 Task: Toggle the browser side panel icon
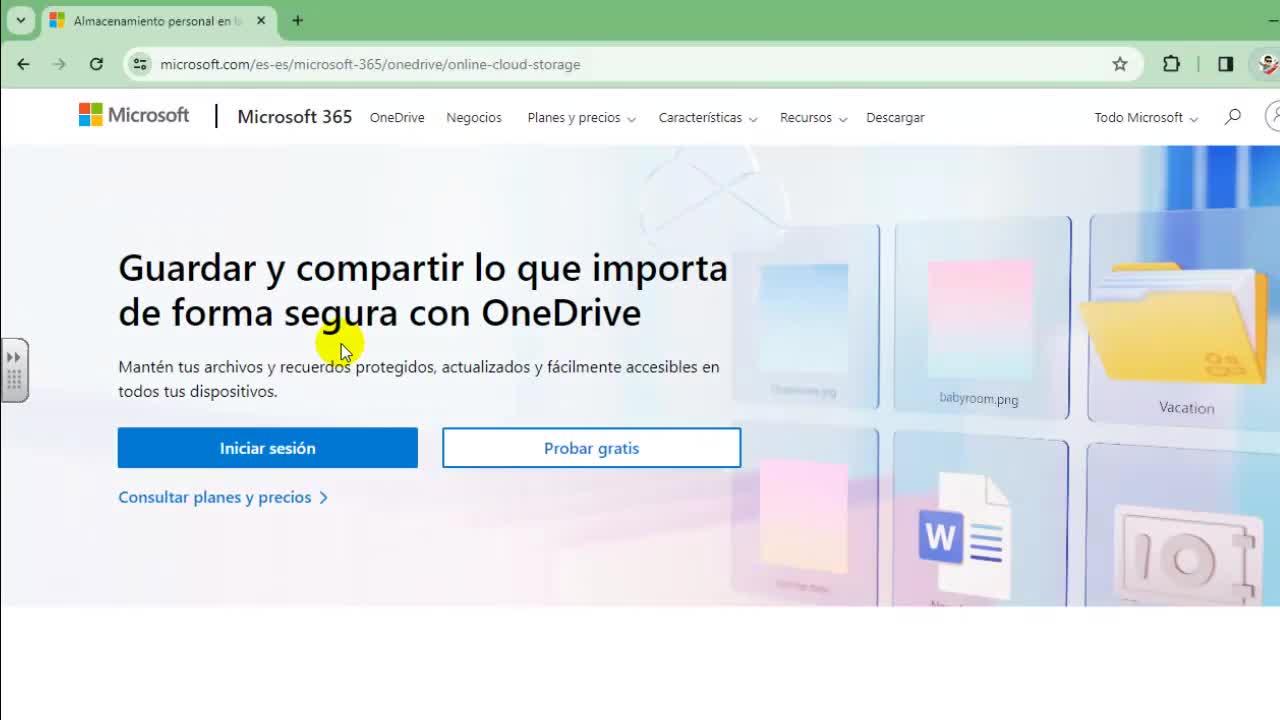coord(1225,64)
